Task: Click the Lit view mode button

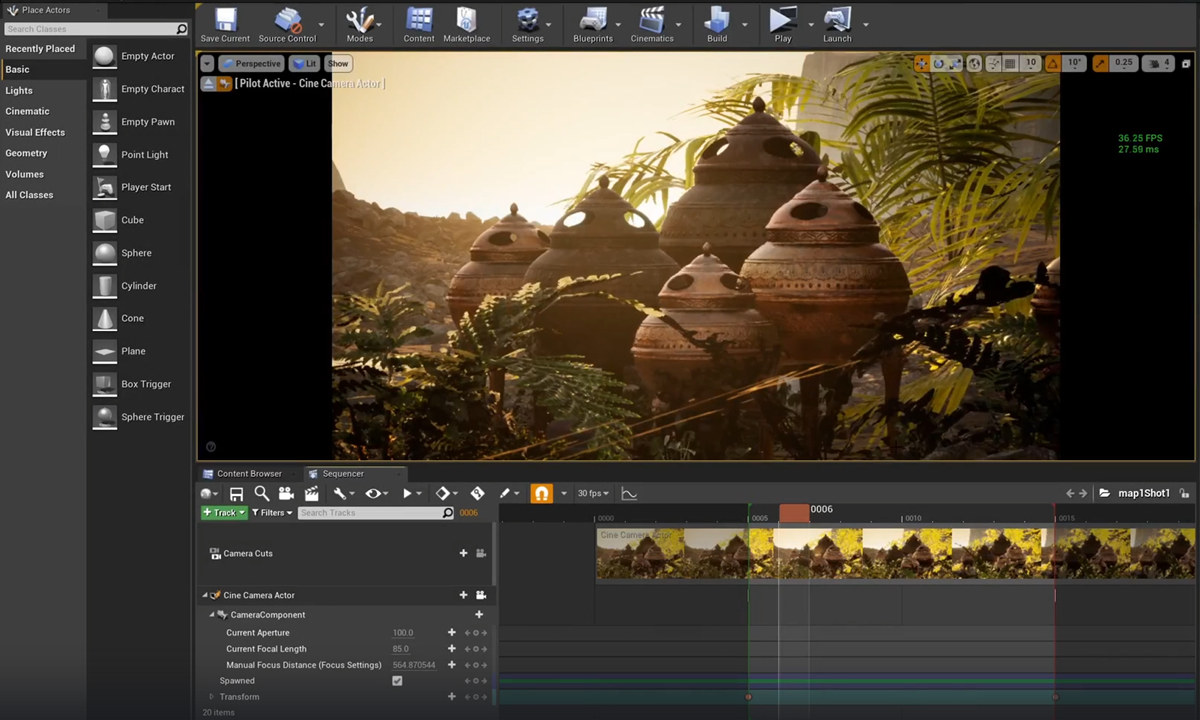Action: (x=305, y=64)
